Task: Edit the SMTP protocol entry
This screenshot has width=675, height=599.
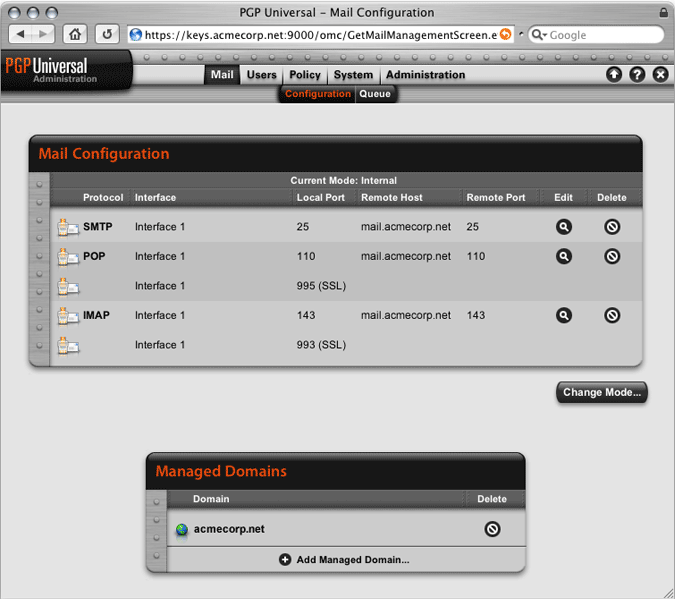Action: pos(564,227)
